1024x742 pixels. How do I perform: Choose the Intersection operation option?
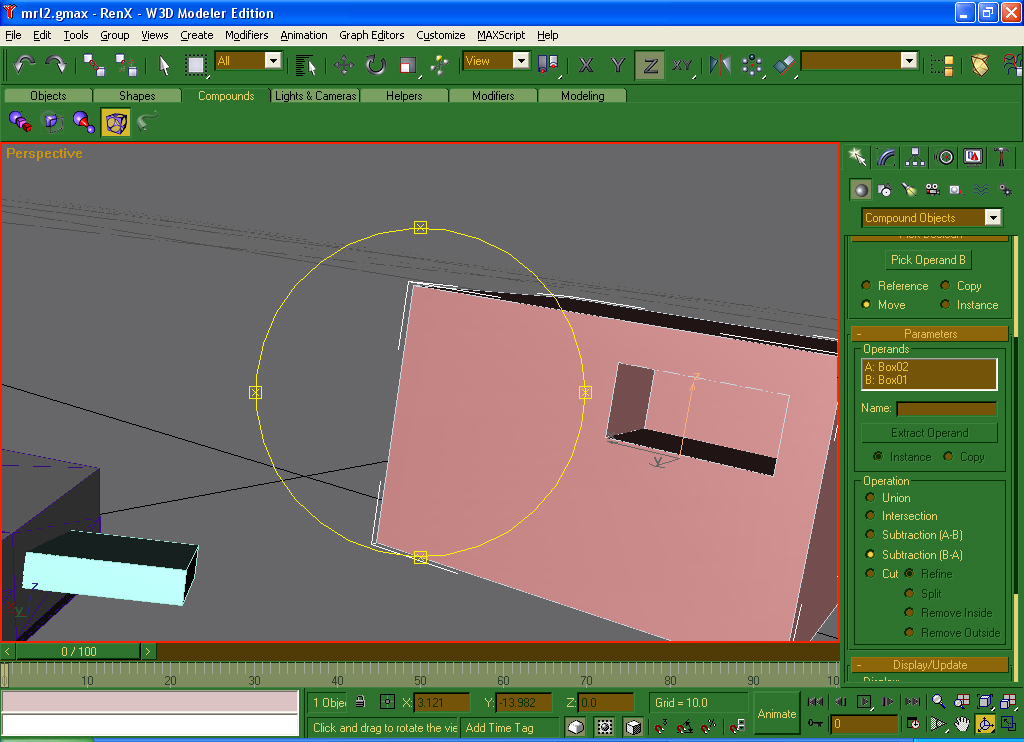(870, 516)
